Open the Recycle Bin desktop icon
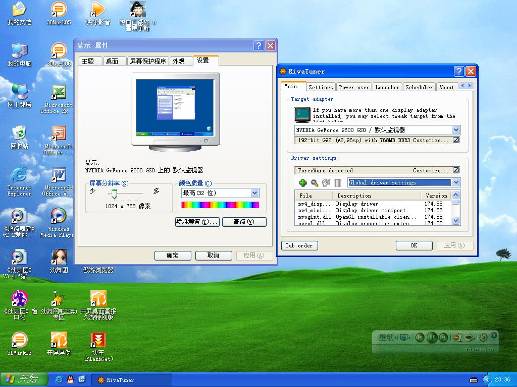The image size is (517, 387). (19, 137)
